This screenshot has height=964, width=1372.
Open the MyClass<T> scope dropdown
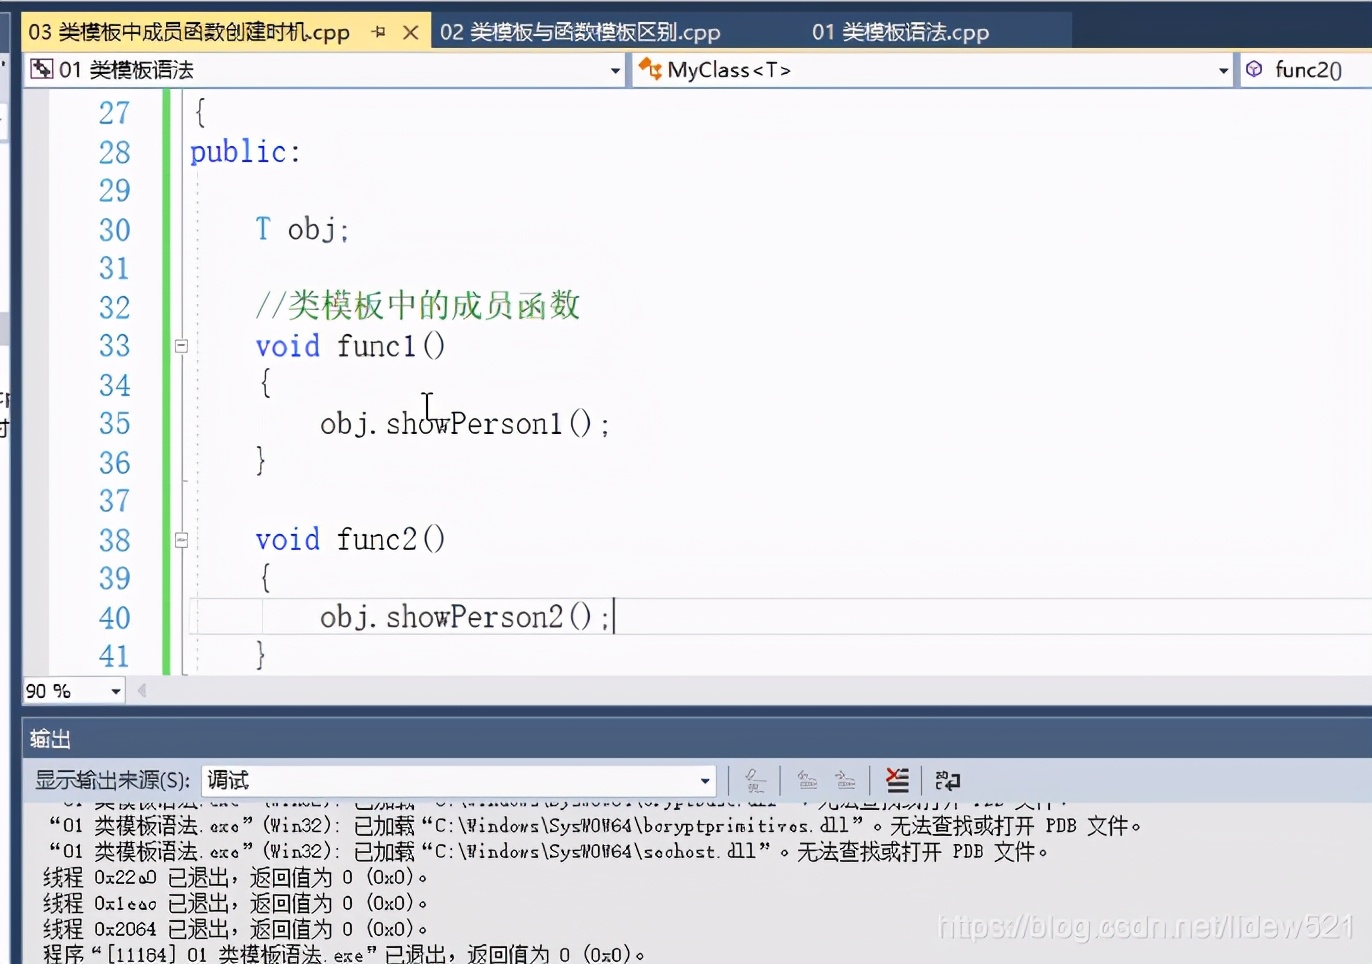(x=1222, y=70)
